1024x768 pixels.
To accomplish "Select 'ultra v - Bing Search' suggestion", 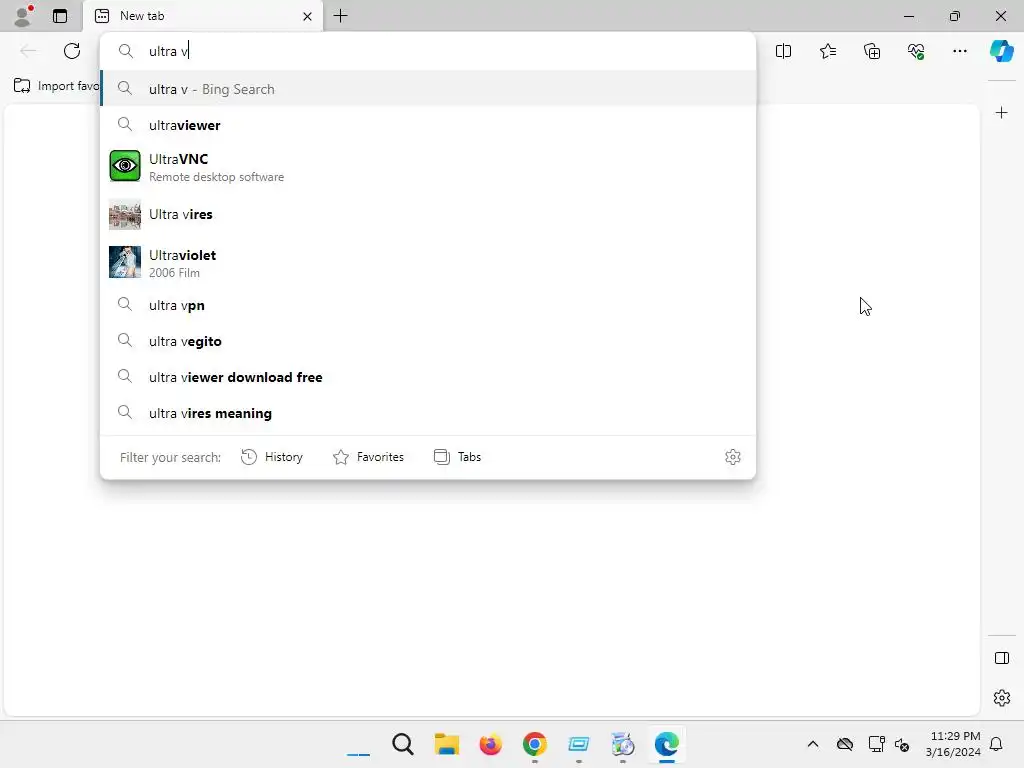I will click(x=428, y=89).
